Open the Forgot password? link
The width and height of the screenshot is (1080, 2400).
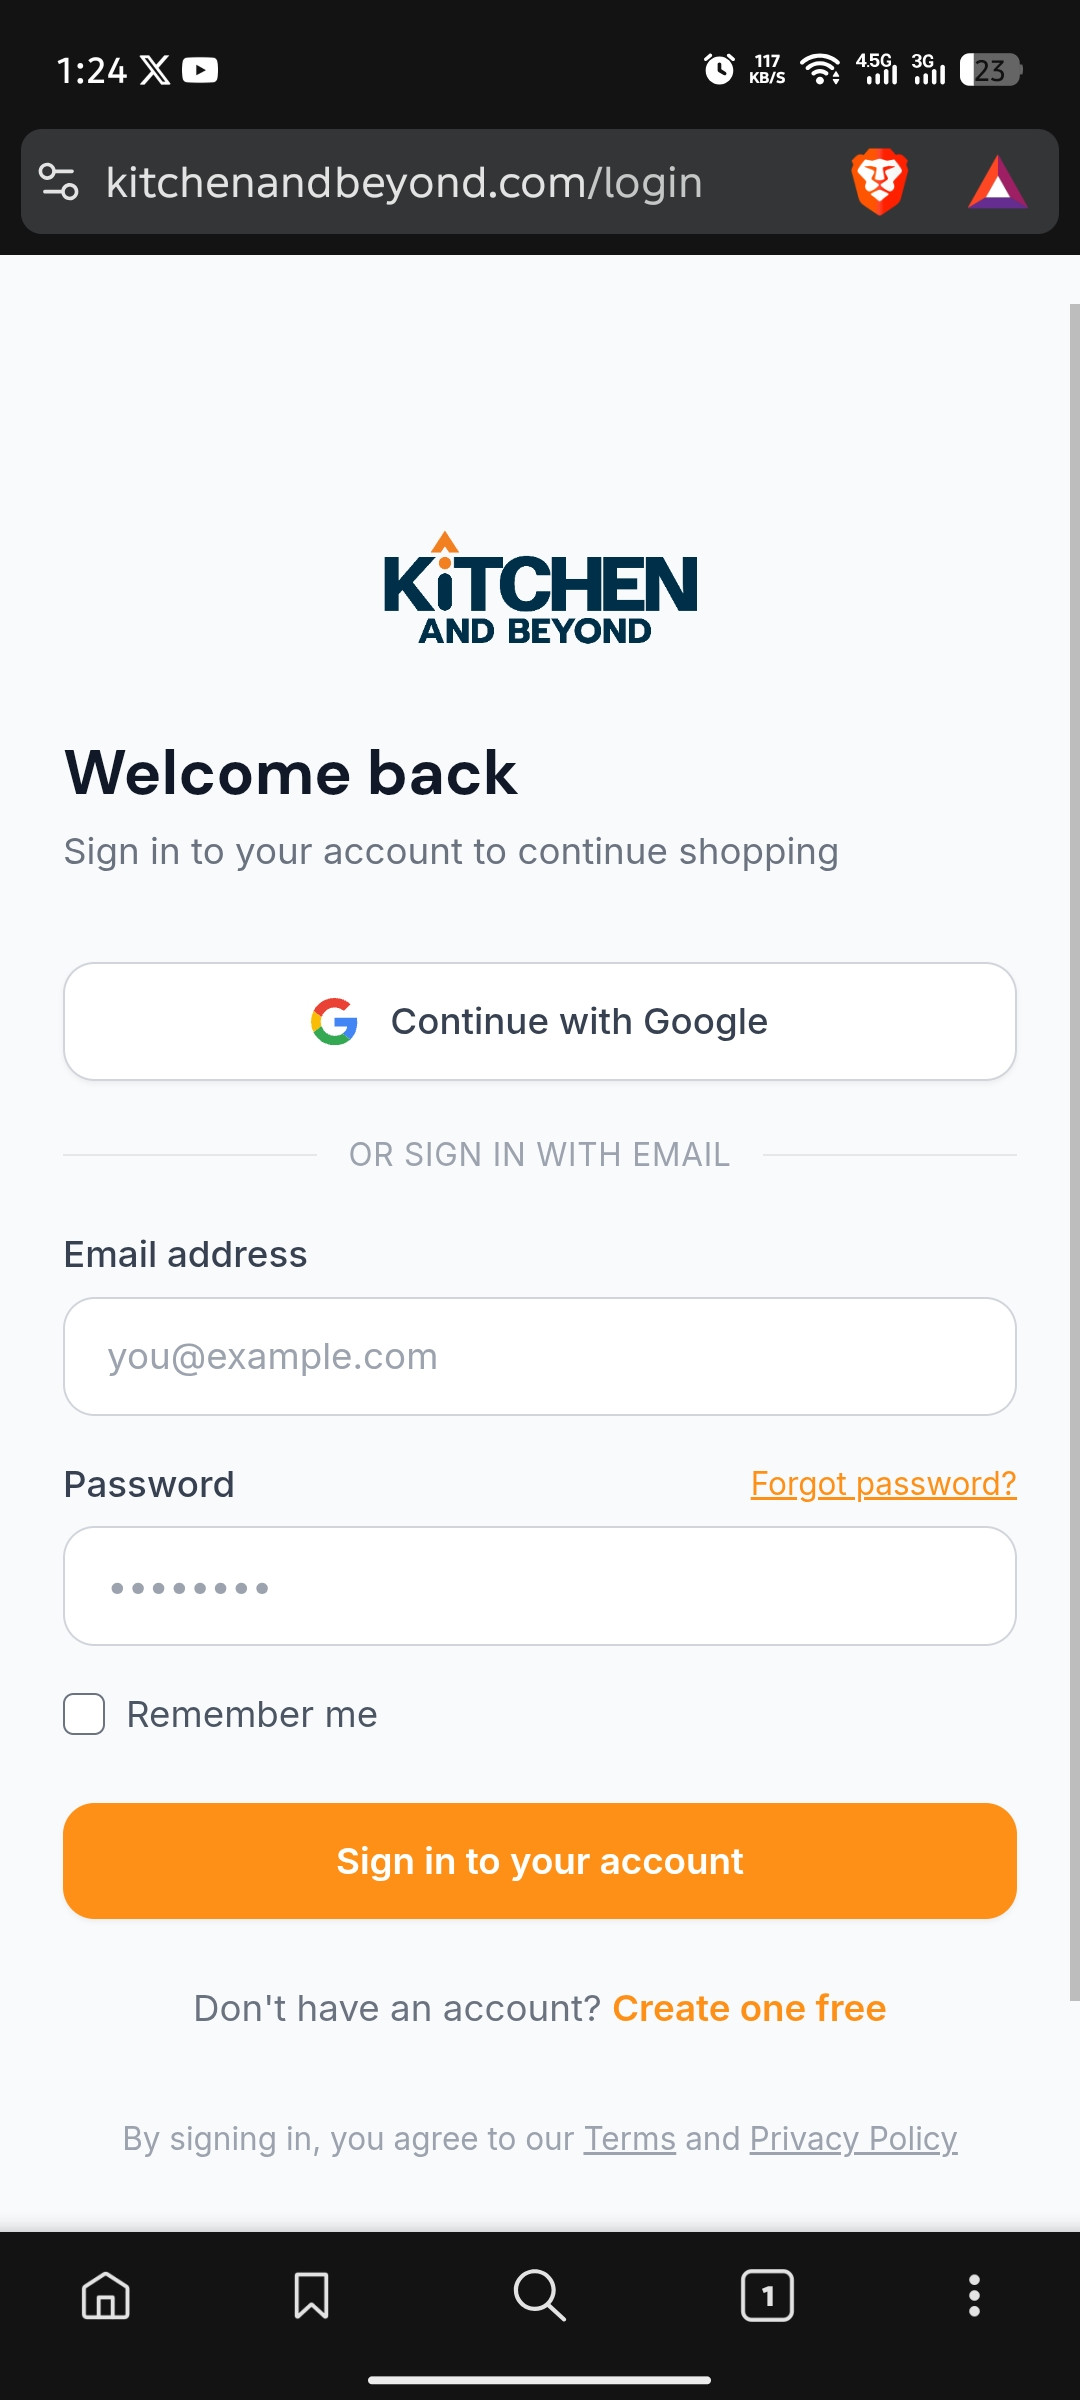pos(883,1484)
